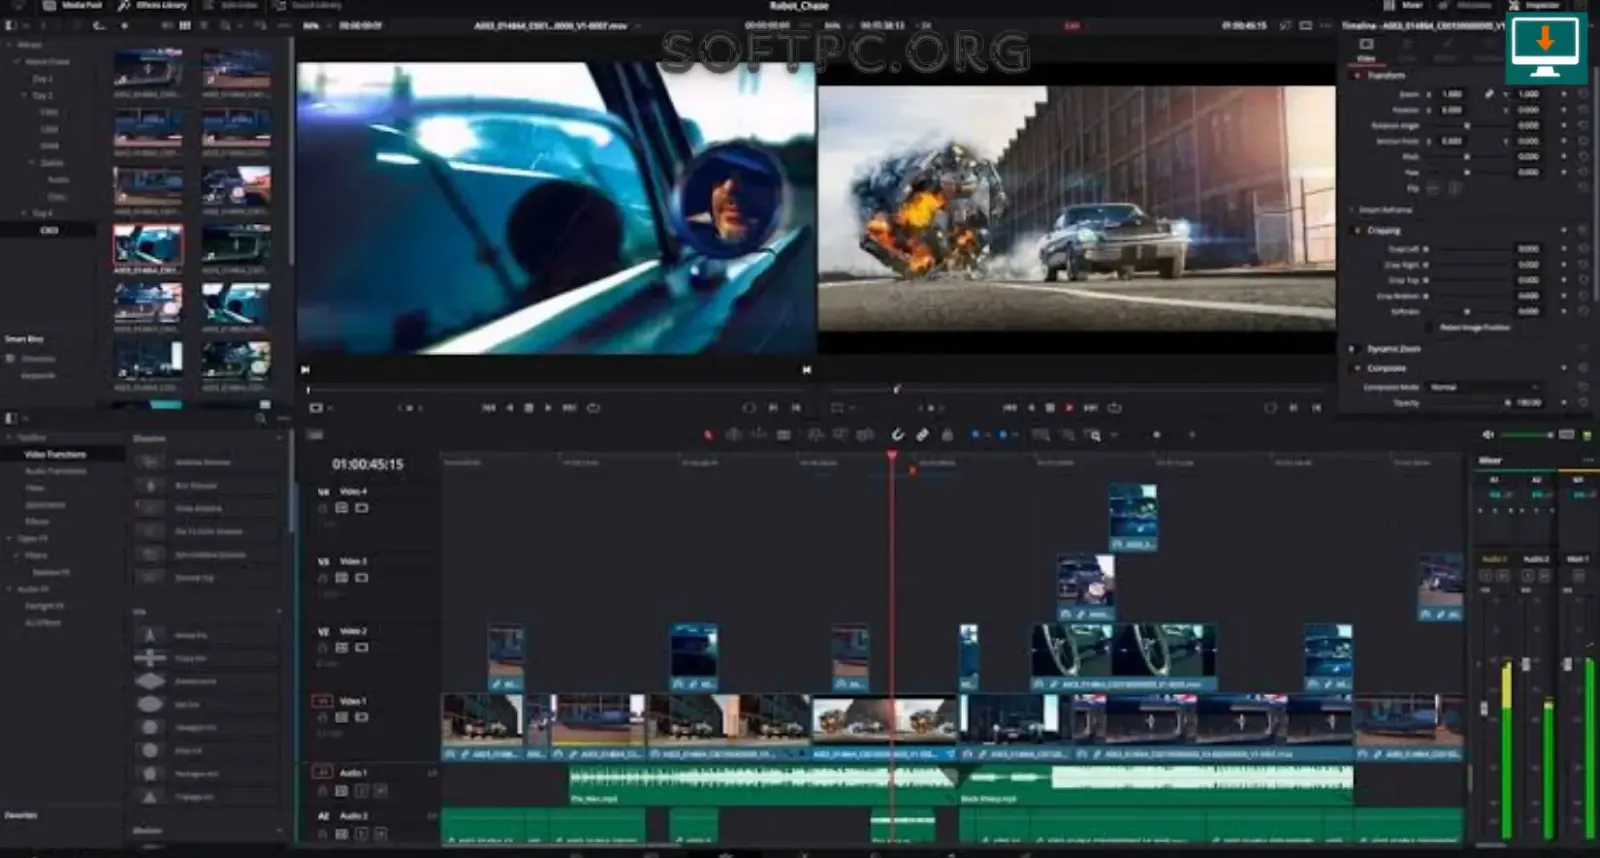Toggle Video 1 track enable icon
The width and height of the screenshot is (1600, 858).
361,717
